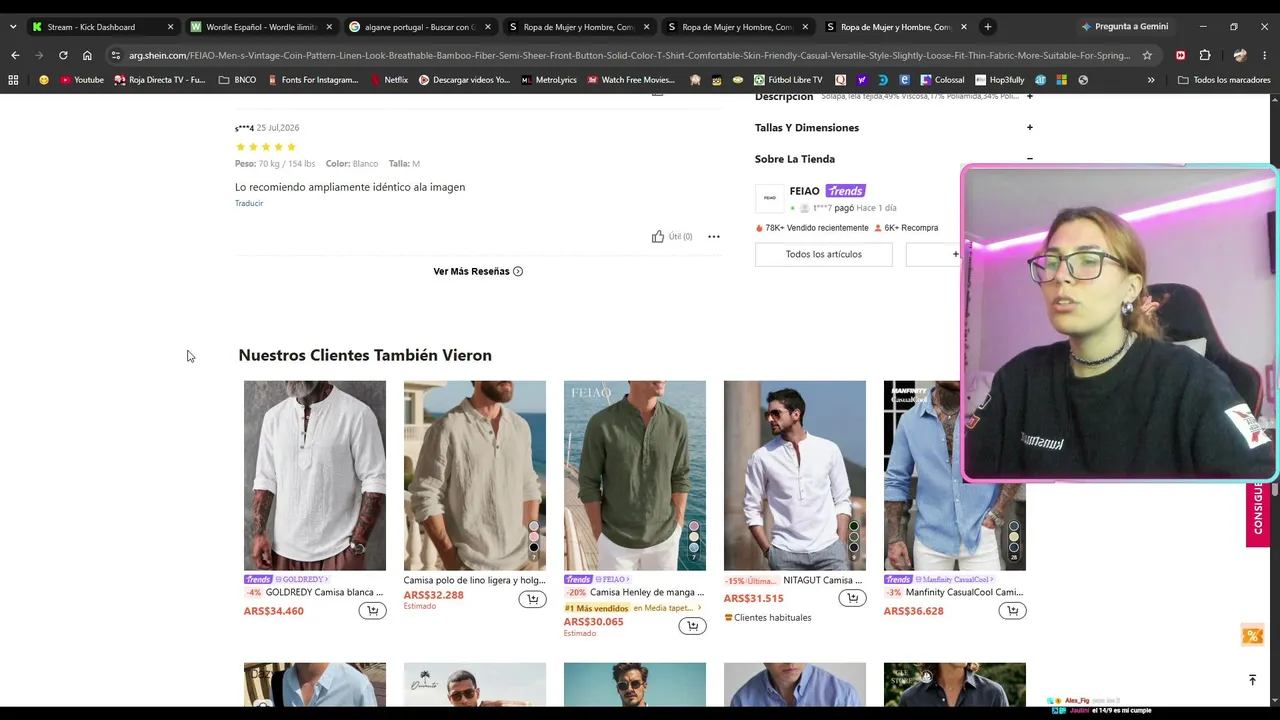Switch to the algarve portugal search tab
The height and width of the screenshot is (720, 1280).
[x=420, y=27]
